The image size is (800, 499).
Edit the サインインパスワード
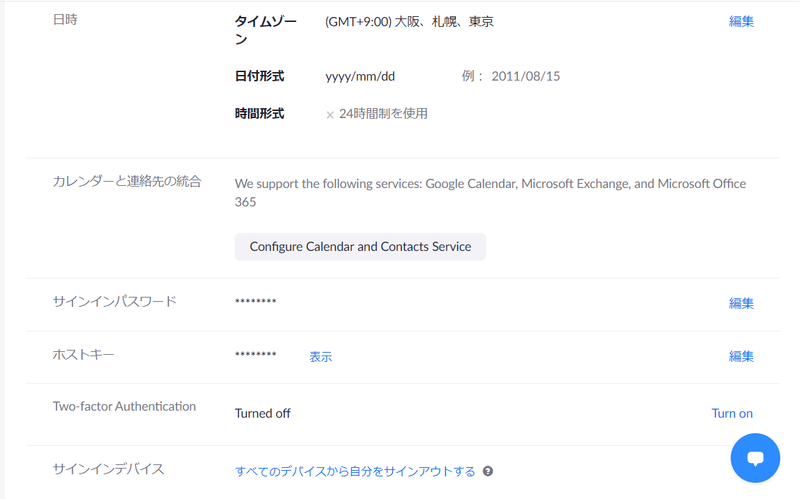tap(741, 304)
